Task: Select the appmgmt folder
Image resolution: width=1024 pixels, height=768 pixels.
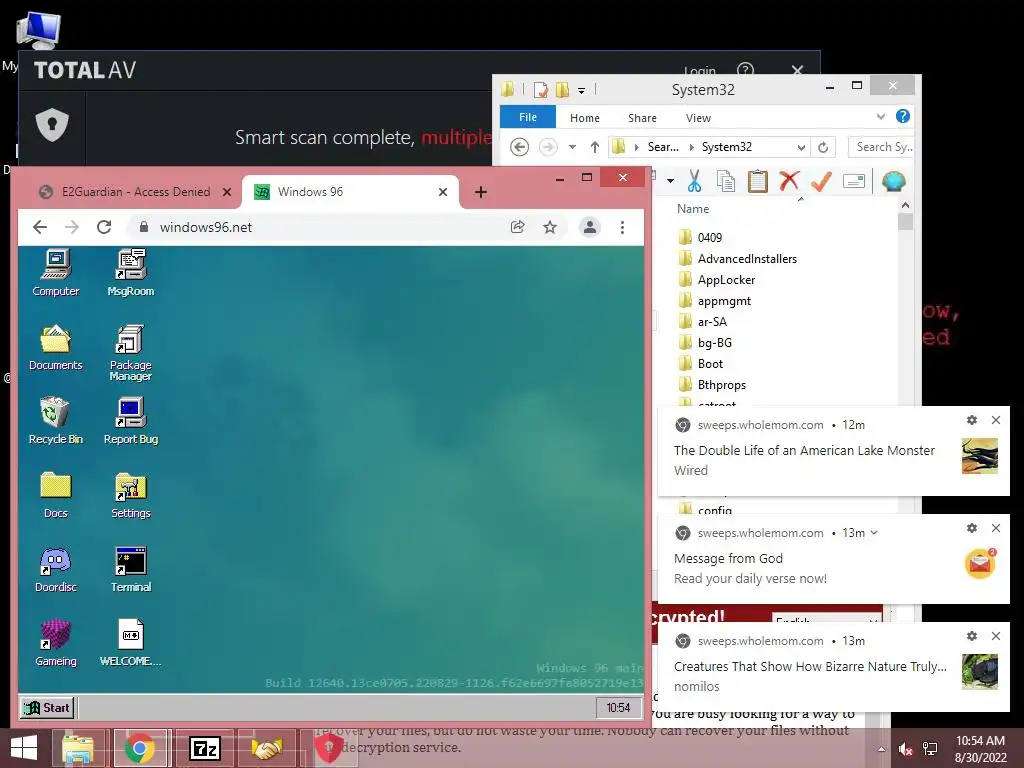Action: (715, 301)
